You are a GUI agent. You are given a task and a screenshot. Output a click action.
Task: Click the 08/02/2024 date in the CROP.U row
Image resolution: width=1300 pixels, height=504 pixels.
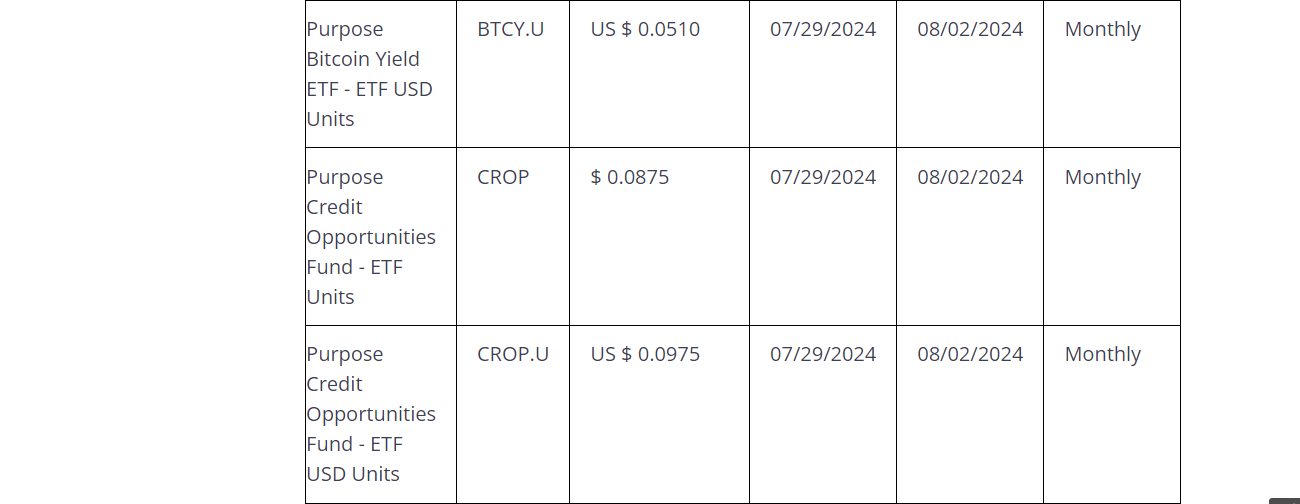click(x=970, y=354)
